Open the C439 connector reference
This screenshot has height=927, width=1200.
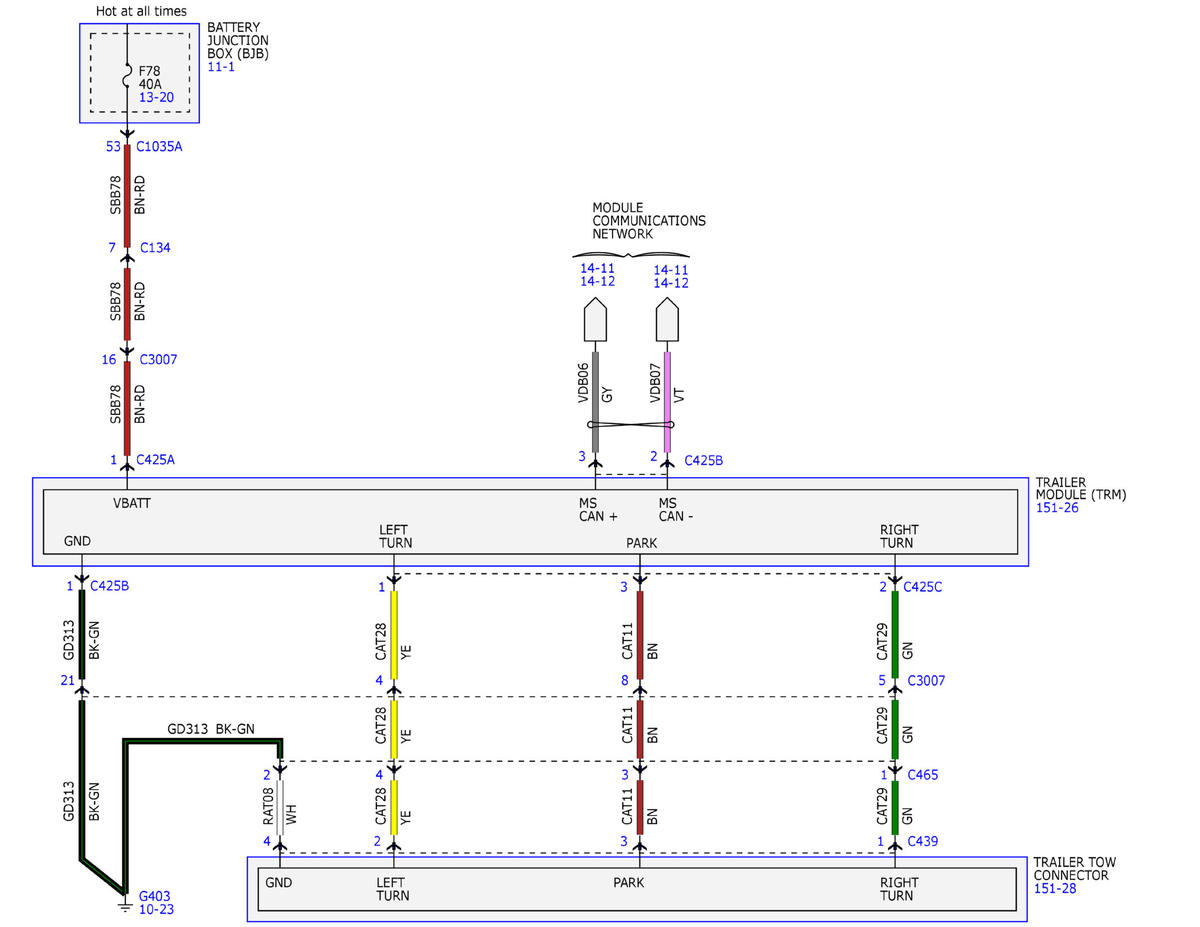[924, 841]
